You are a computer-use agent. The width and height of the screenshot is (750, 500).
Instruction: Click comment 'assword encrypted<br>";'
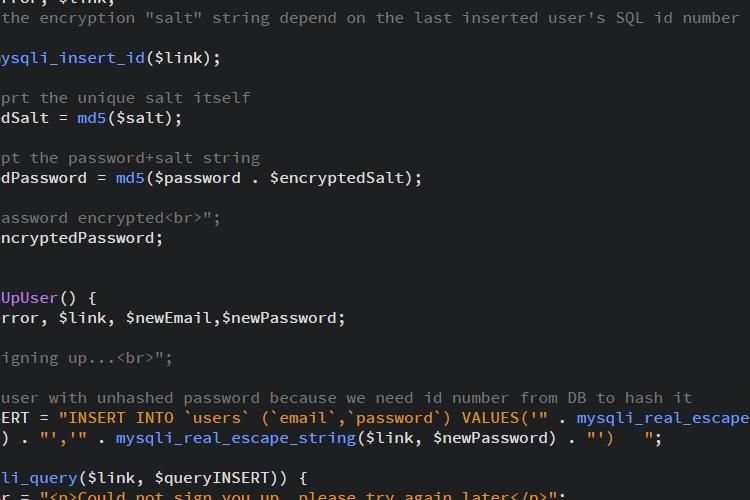click(x=110, y=218)
